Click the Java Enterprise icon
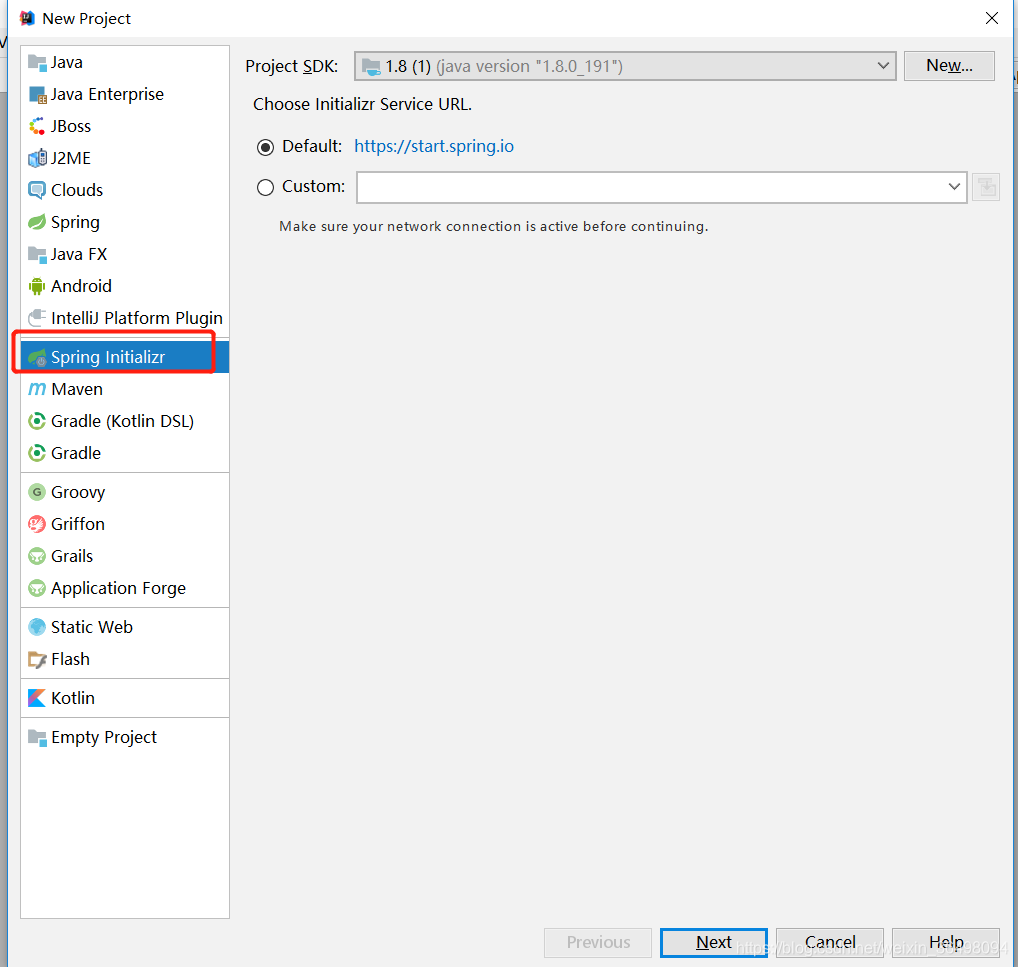Screen dimensions: 1018x967 pos(37,95)
